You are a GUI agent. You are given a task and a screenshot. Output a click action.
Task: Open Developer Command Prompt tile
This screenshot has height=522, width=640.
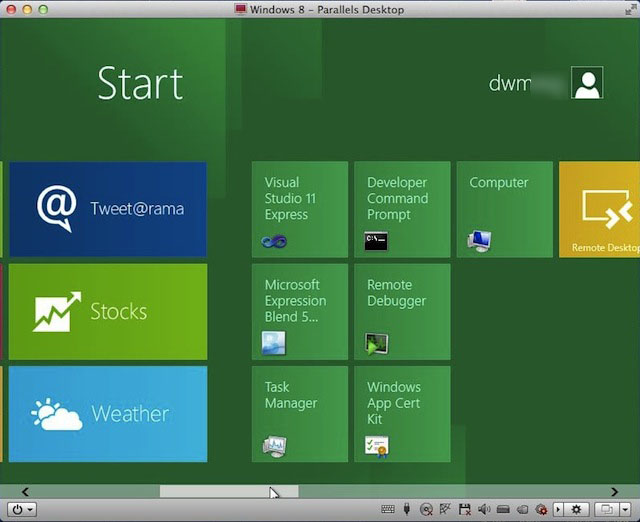(x=402, y=209)
